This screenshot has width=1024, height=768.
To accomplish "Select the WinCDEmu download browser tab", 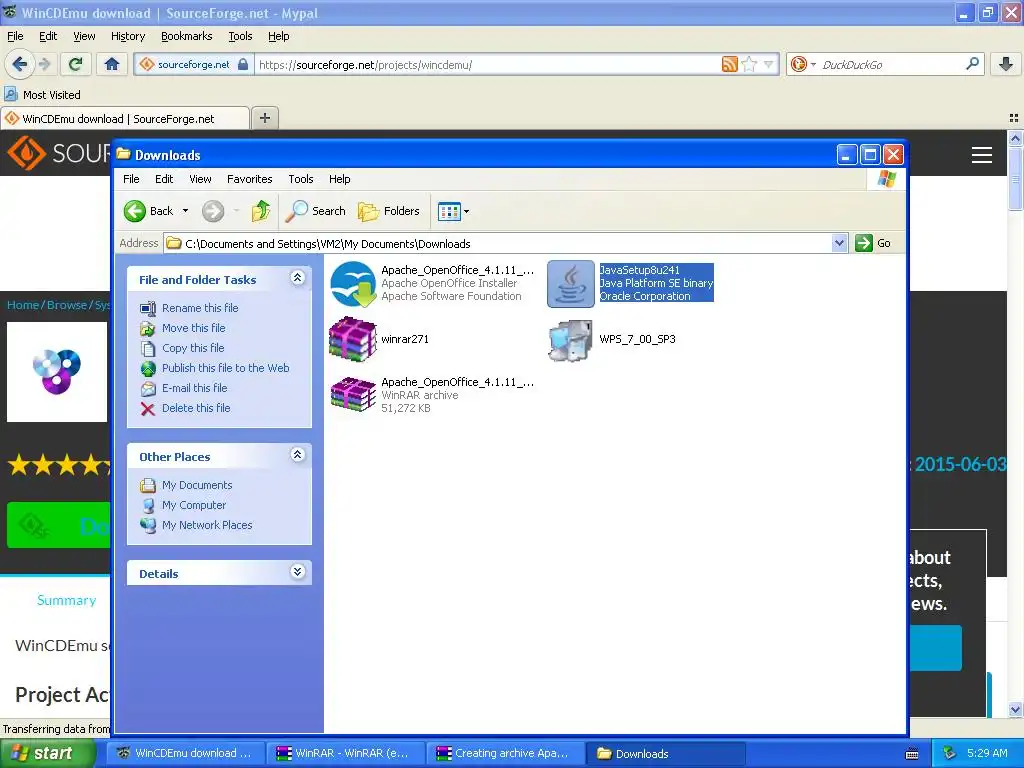I will [x=125, y=119].
